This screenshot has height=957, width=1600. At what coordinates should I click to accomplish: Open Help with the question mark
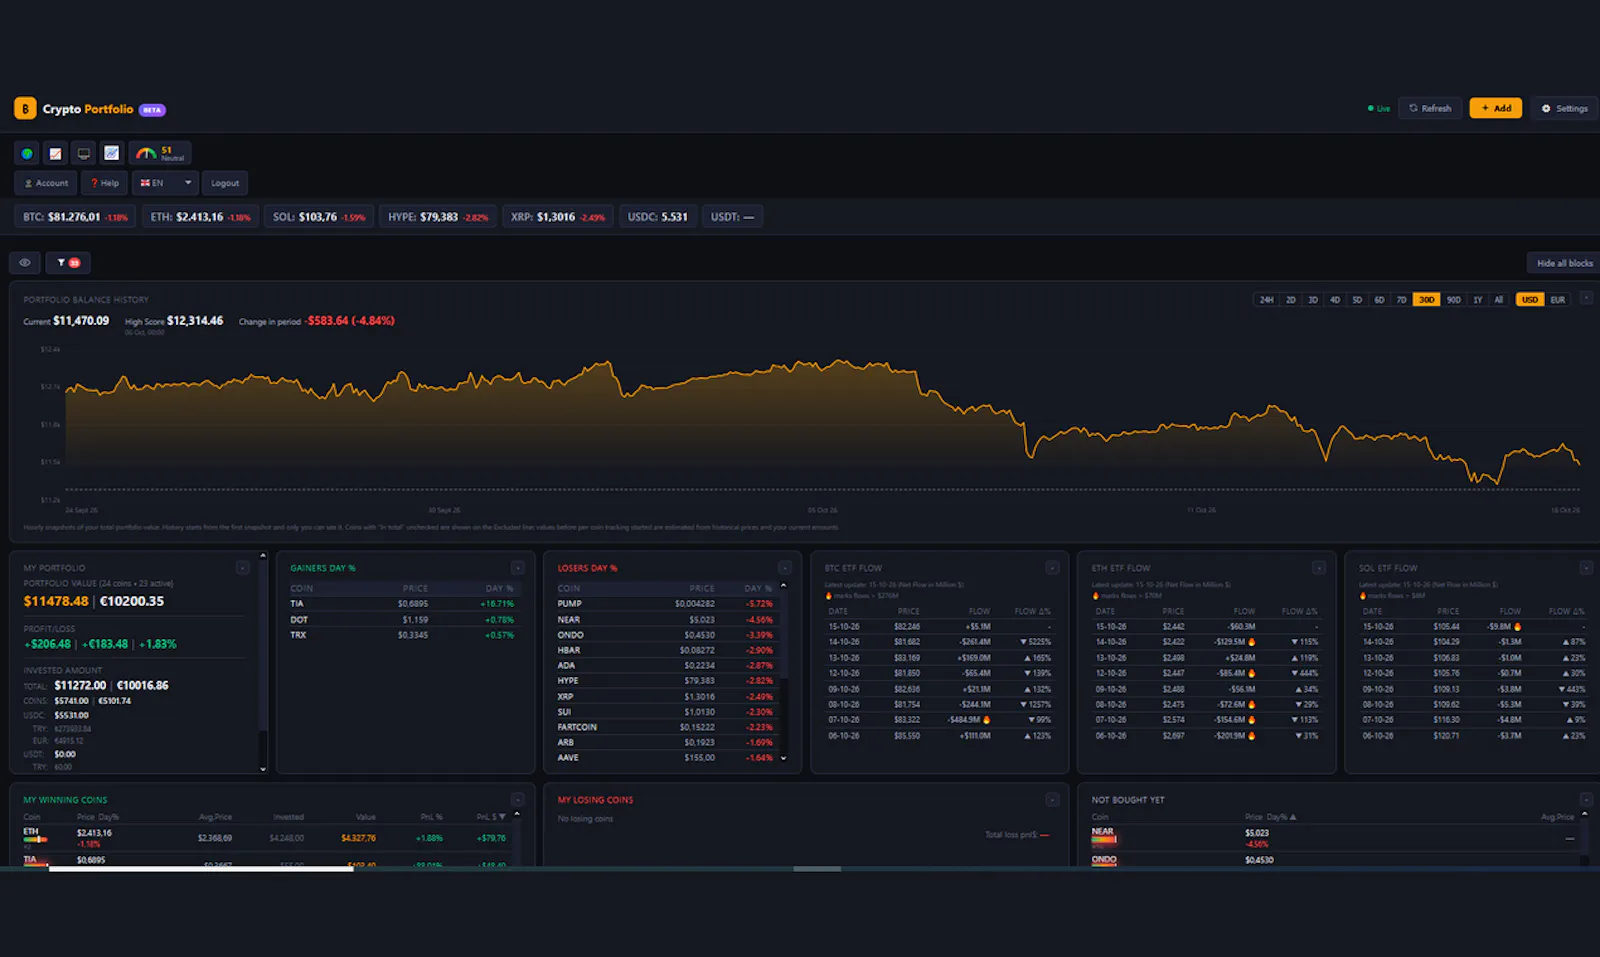click(104, 183)
